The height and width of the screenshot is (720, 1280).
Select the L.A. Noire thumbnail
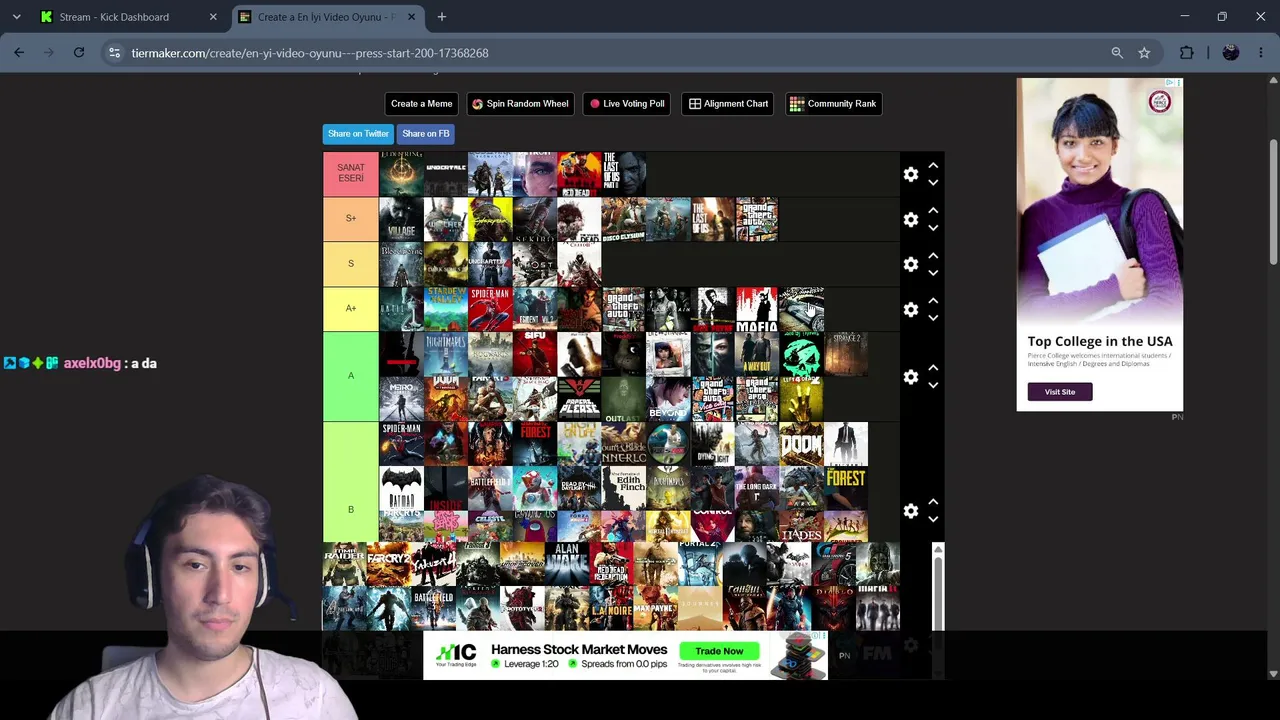click(x=612, y=608)
